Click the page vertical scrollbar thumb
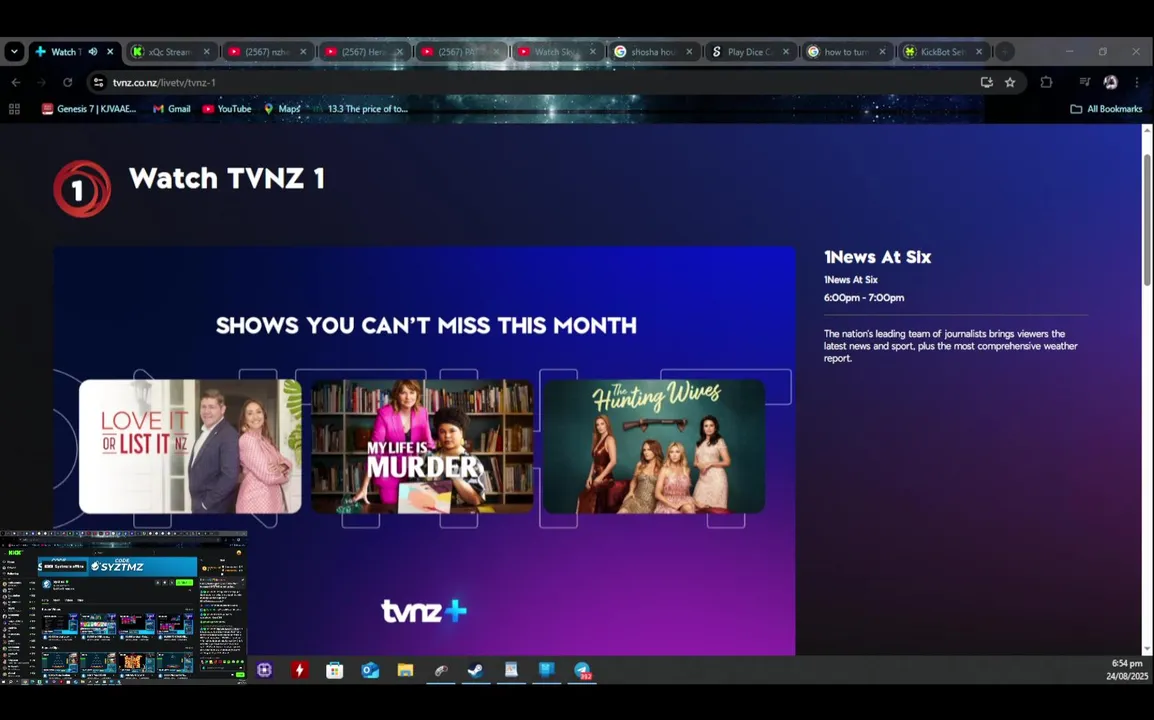Image resolution: width=1154 pixels, height=720 pixels. (1147, 219)
